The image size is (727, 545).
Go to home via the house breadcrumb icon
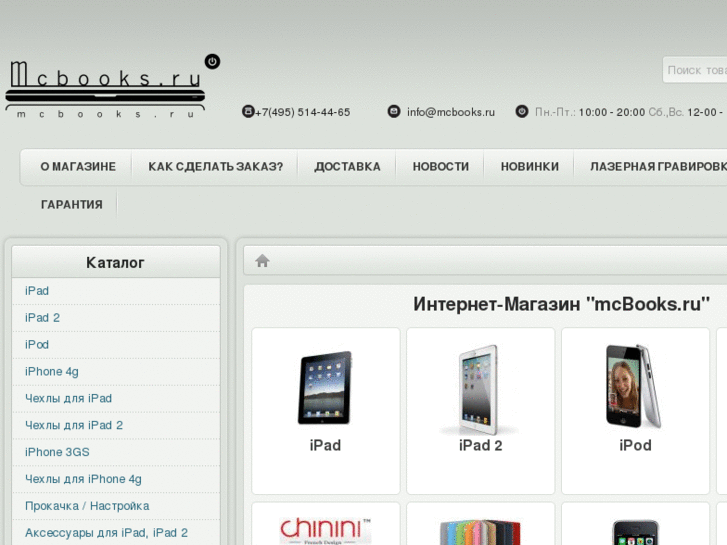pyautogui.click(x=262, y=261)
